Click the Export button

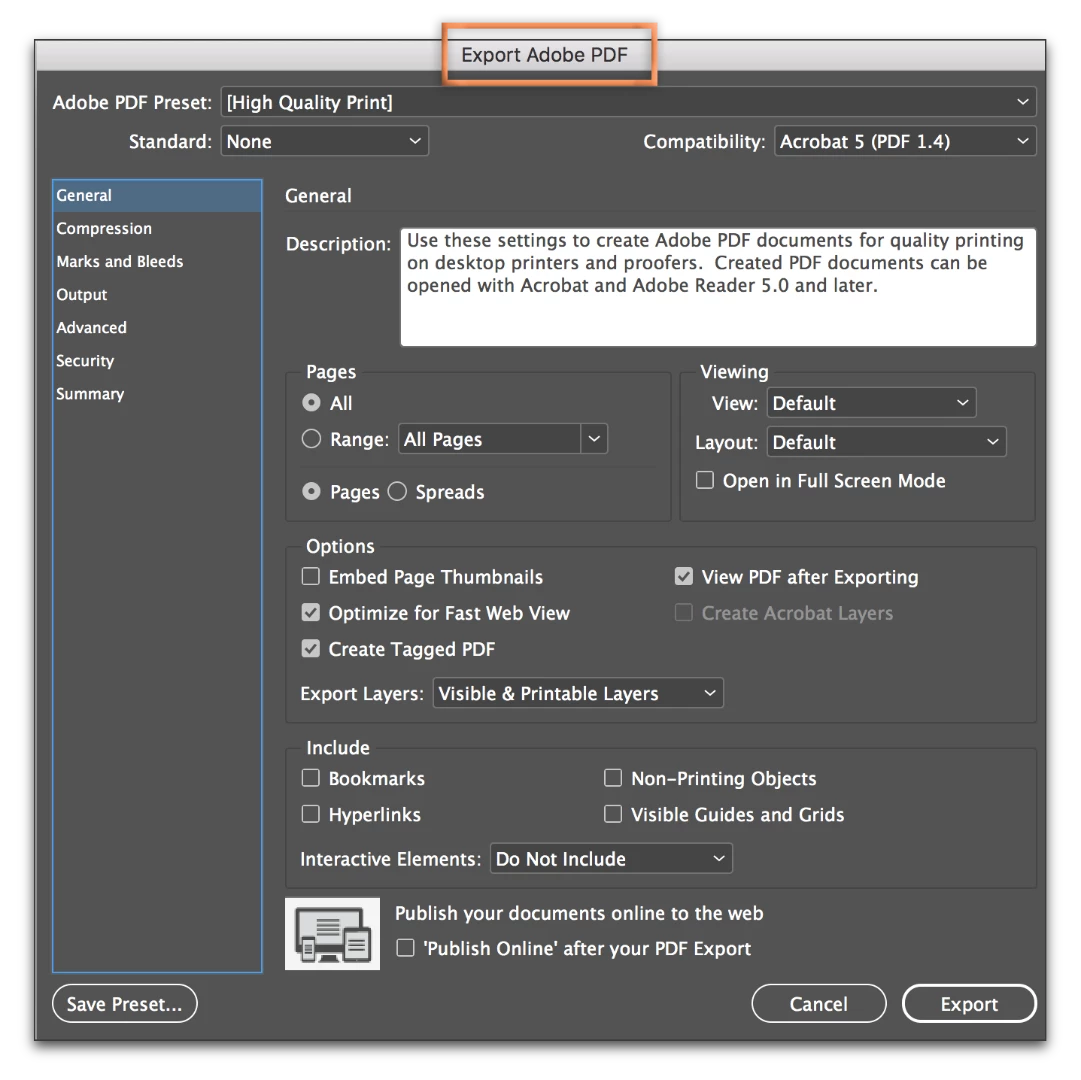click(969, 1003)
